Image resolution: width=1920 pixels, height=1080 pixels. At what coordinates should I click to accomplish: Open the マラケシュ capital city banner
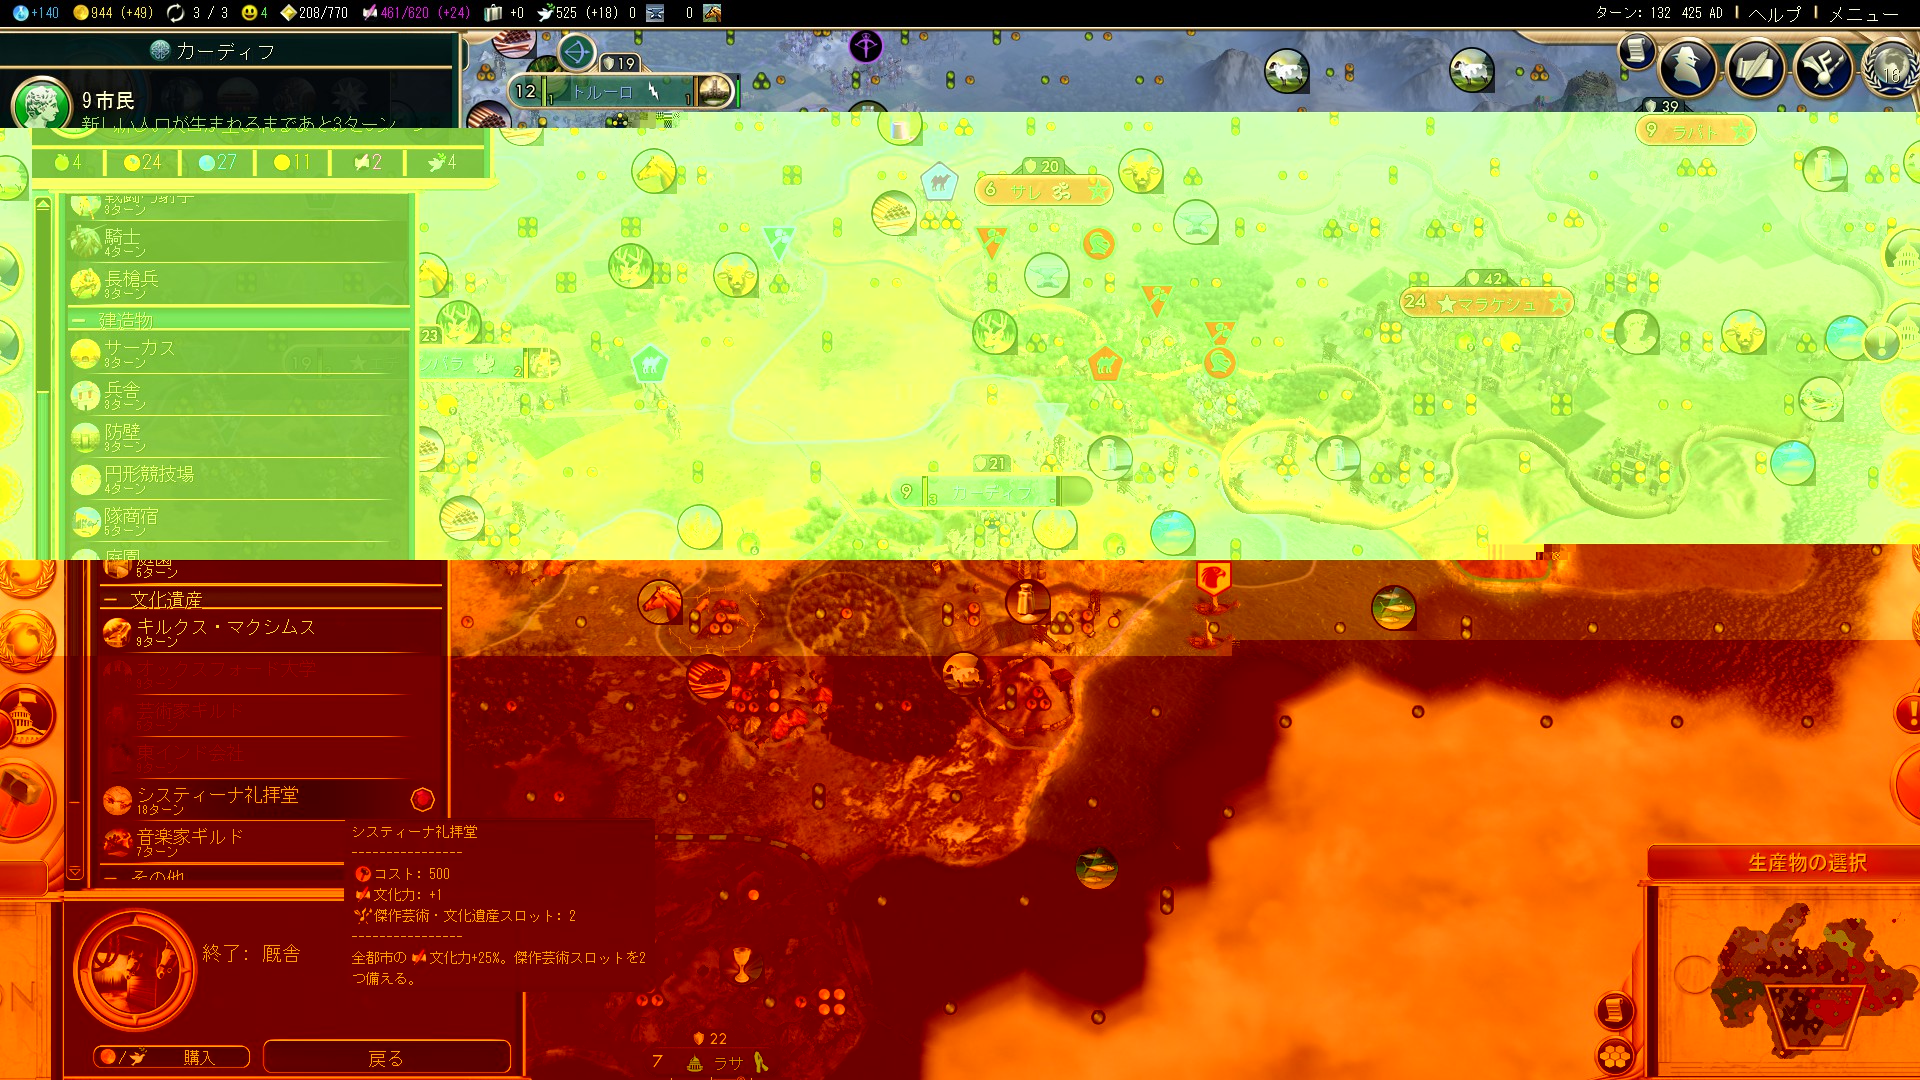[1487, 302]
